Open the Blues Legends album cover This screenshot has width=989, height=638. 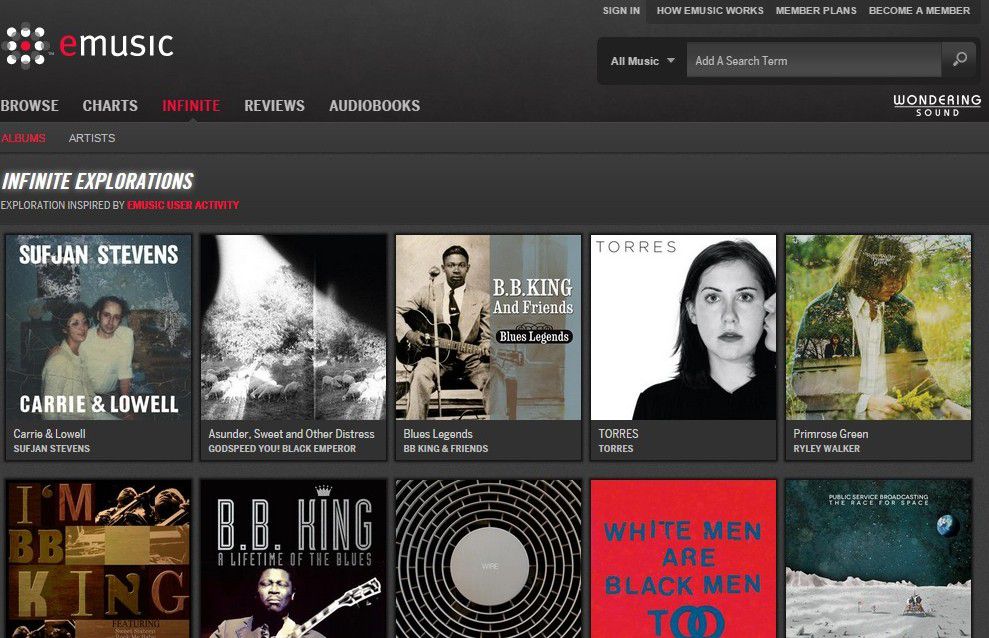[488, 327]
